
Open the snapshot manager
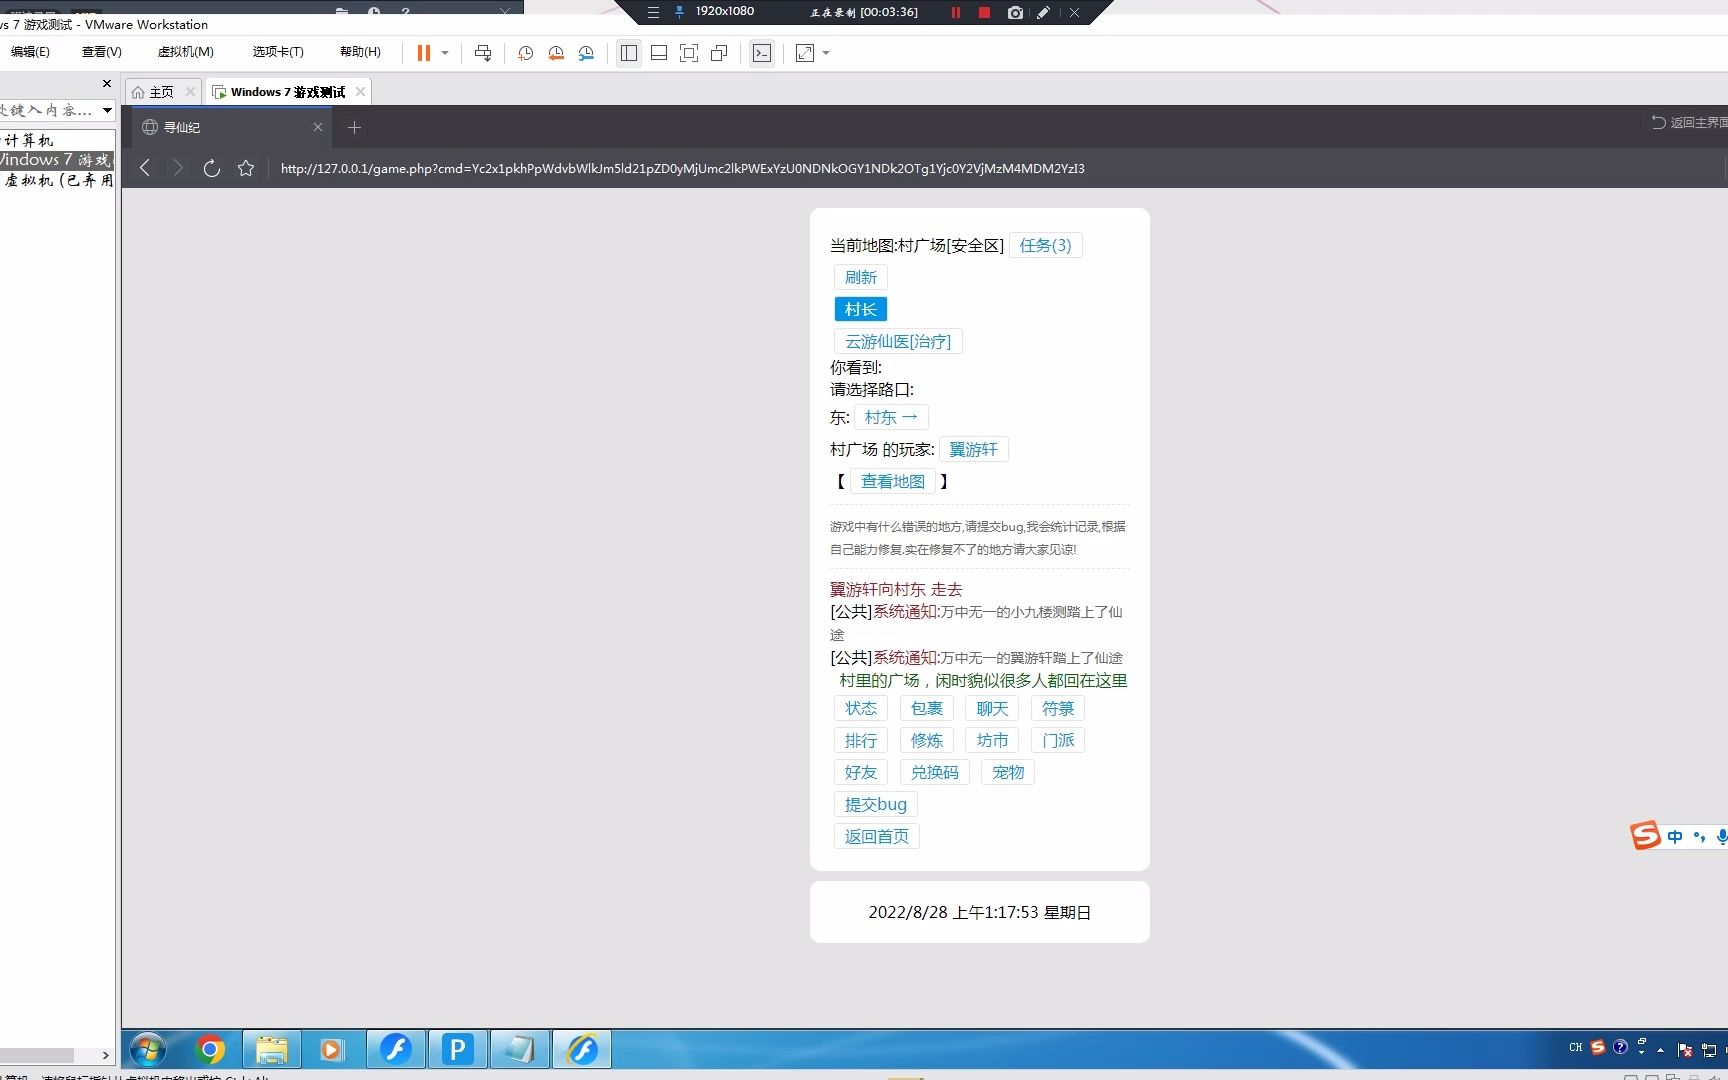[585, 53]
